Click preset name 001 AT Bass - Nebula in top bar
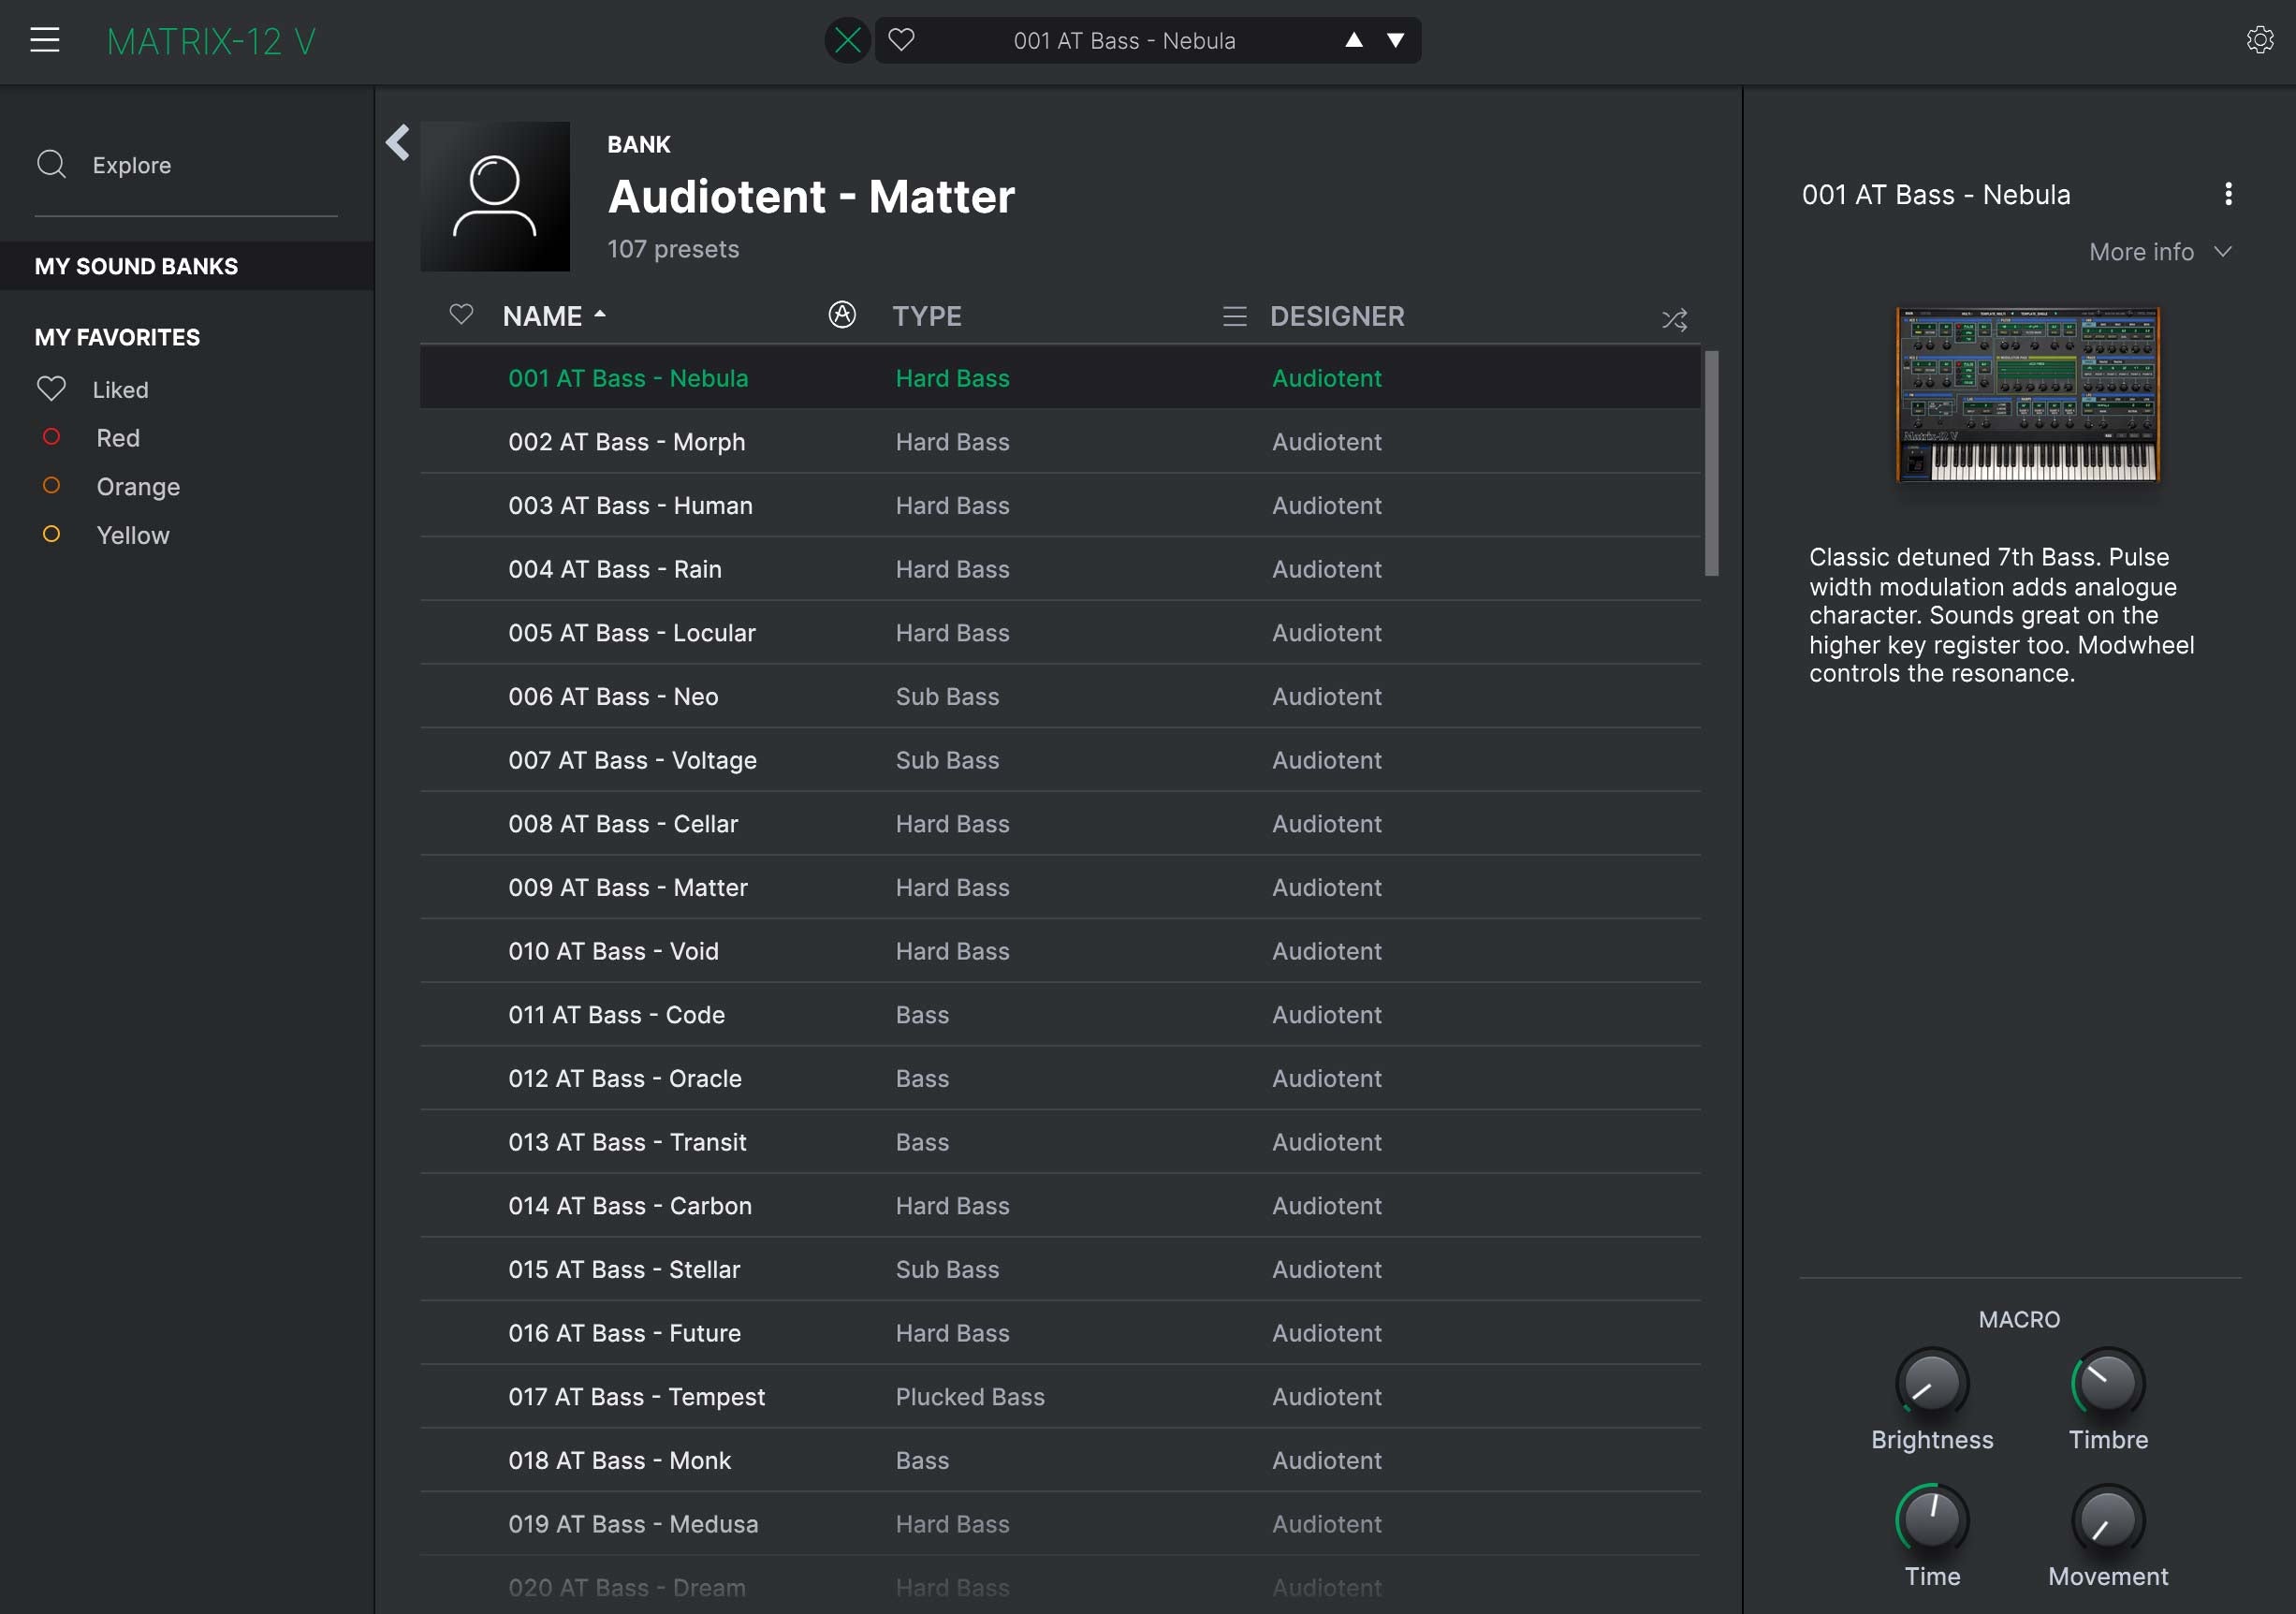 1124,41
